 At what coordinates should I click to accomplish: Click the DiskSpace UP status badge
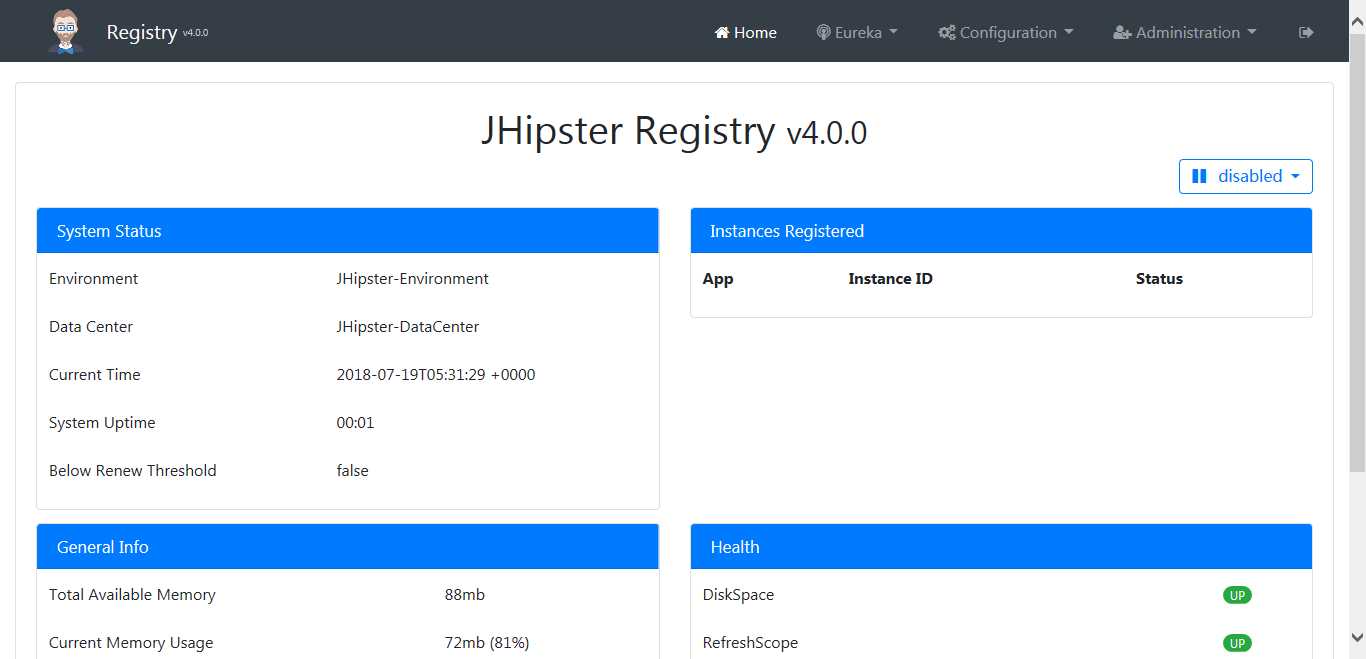pyautogui.click(x=1237, y=595)
